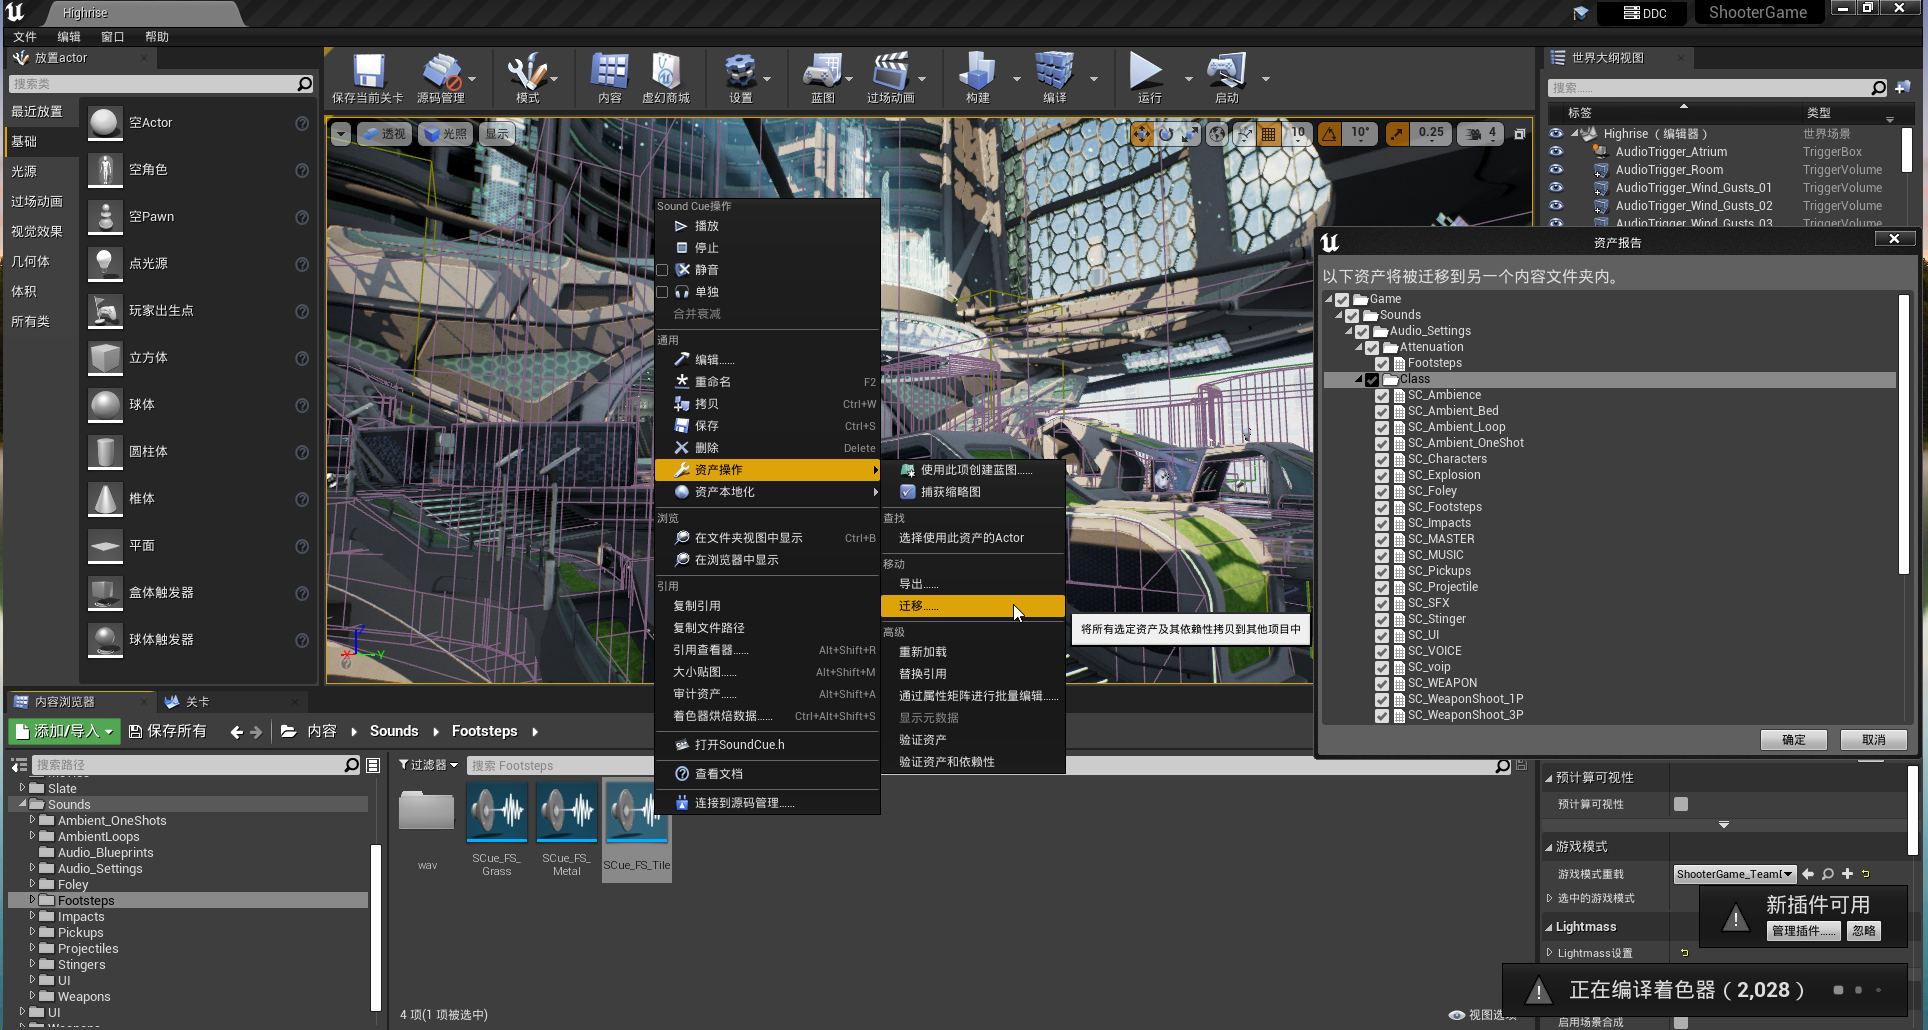Viewport: 1928px width, 1030px height.
Task: Open the viewport options dropdown arrow
Action: [x=341, y=134]
